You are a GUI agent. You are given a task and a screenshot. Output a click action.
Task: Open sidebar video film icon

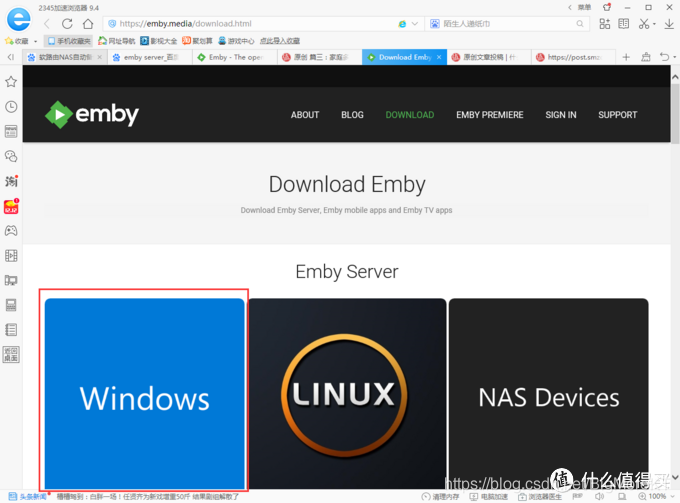point(11,255)
